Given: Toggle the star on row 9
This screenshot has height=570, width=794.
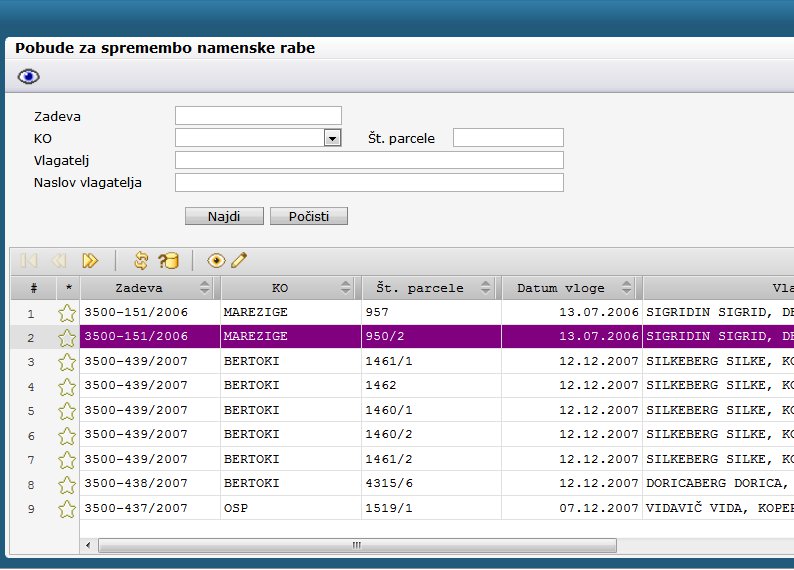Looking at the screenshot, I should point(67,509).
